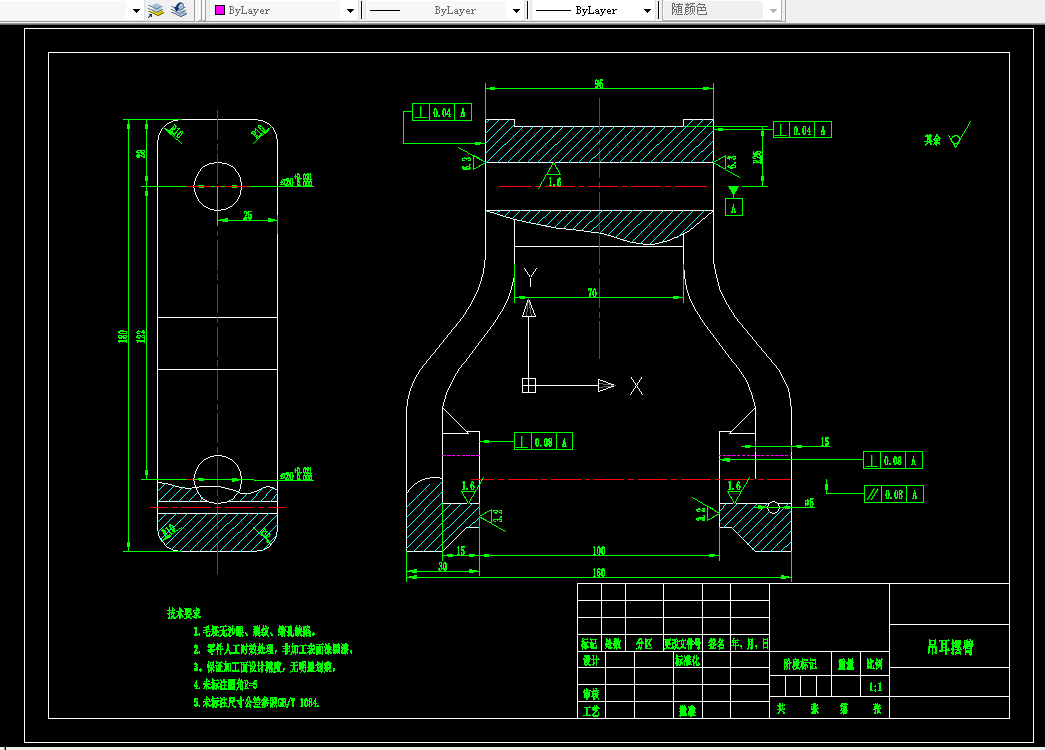Click the '工艺' title block cell
This screenshot has height=750, width=1045.
[591, 711]
